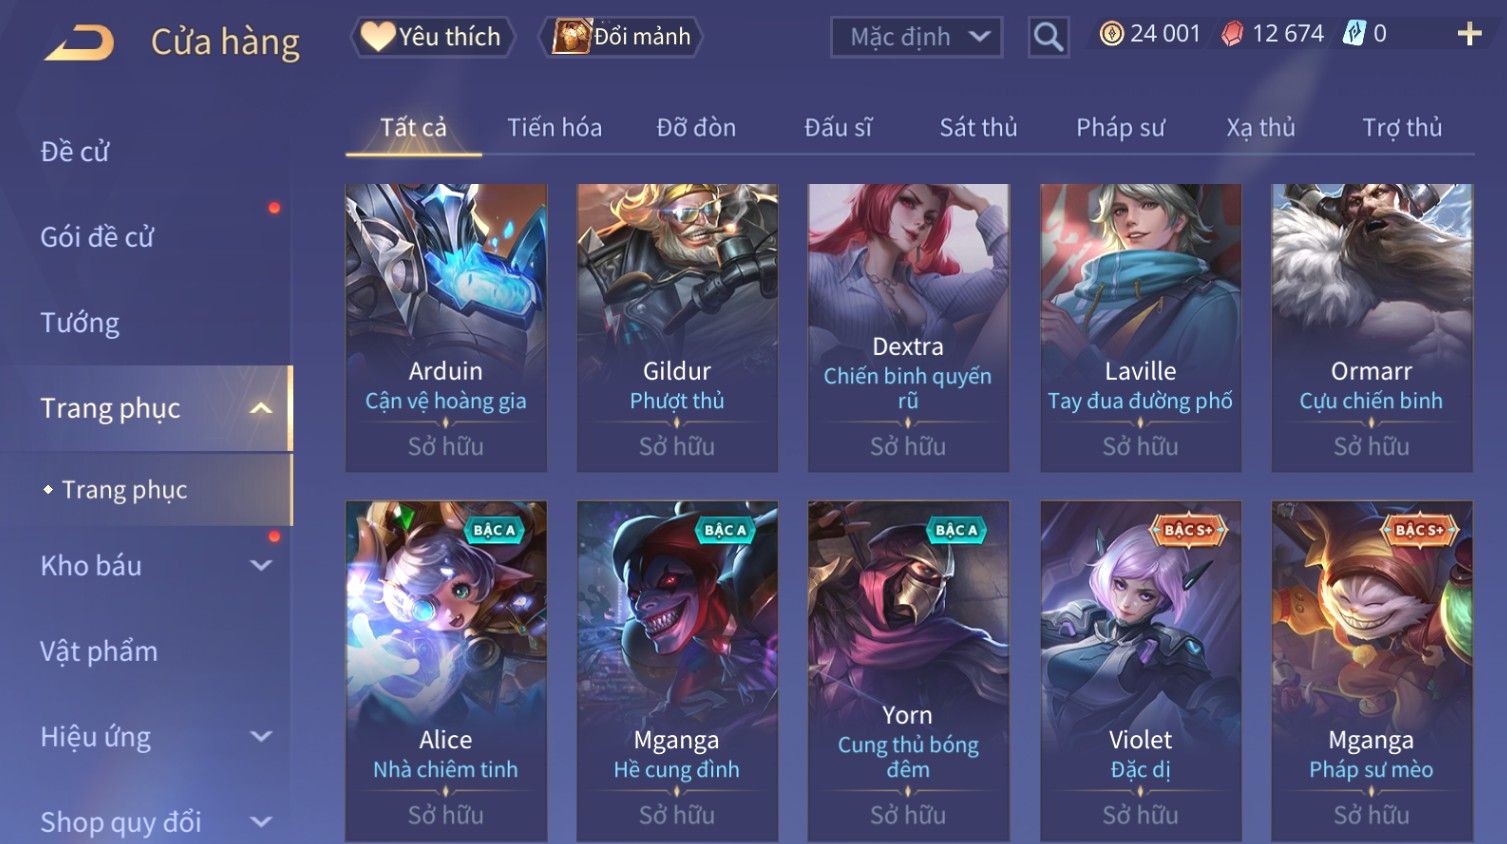The width and height of the screenshot is (1507, 844).
Task: Open Vật phẩm in the sidebar
Action: (x=99, y=651)
